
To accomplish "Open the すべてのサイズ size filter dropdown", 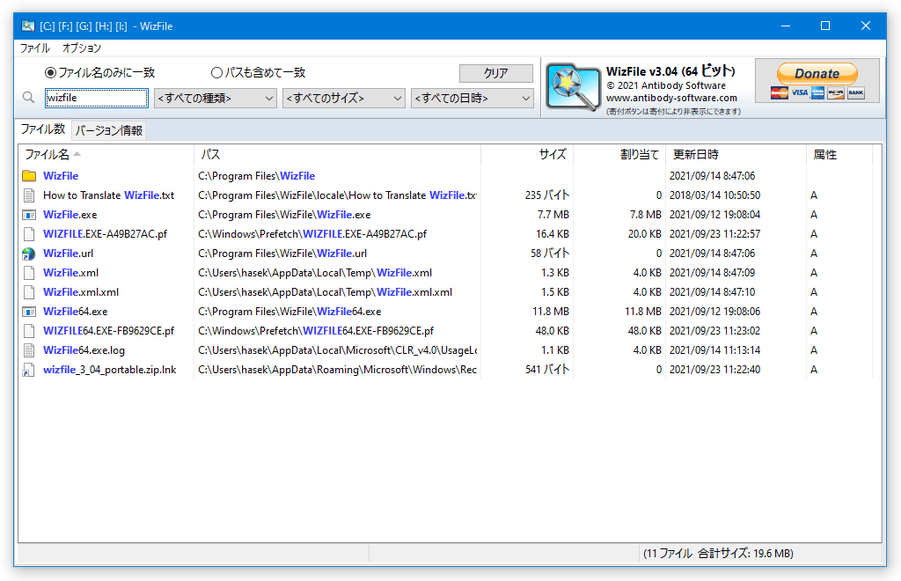I will 344,98.
